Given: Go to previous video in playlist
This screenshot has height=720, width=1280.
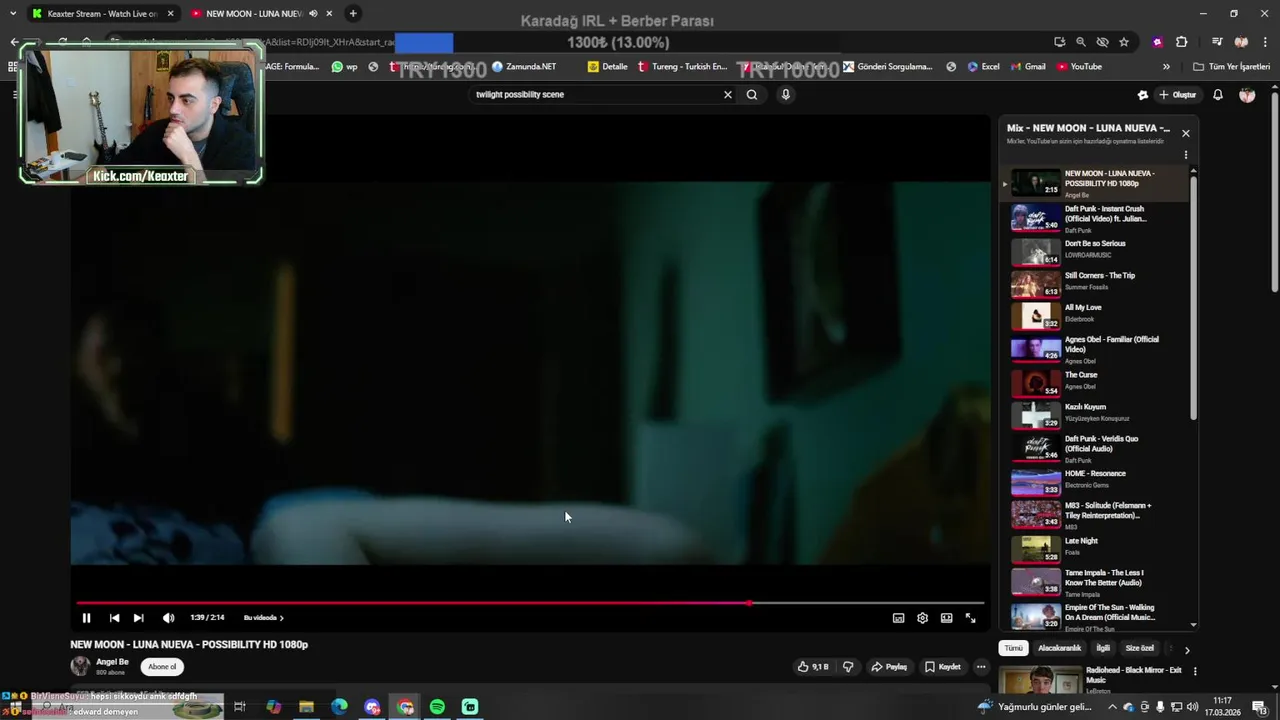Looking at the screenshot, I should [x=114, y=618].
